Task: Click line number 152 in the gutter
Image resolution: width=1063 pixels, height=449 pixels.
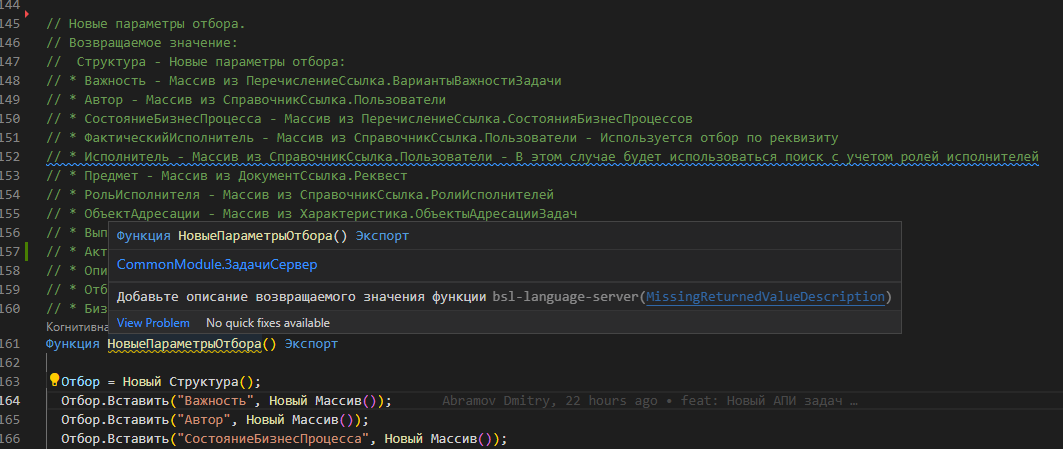Action: pyautogui.click(x=9, y=157)
